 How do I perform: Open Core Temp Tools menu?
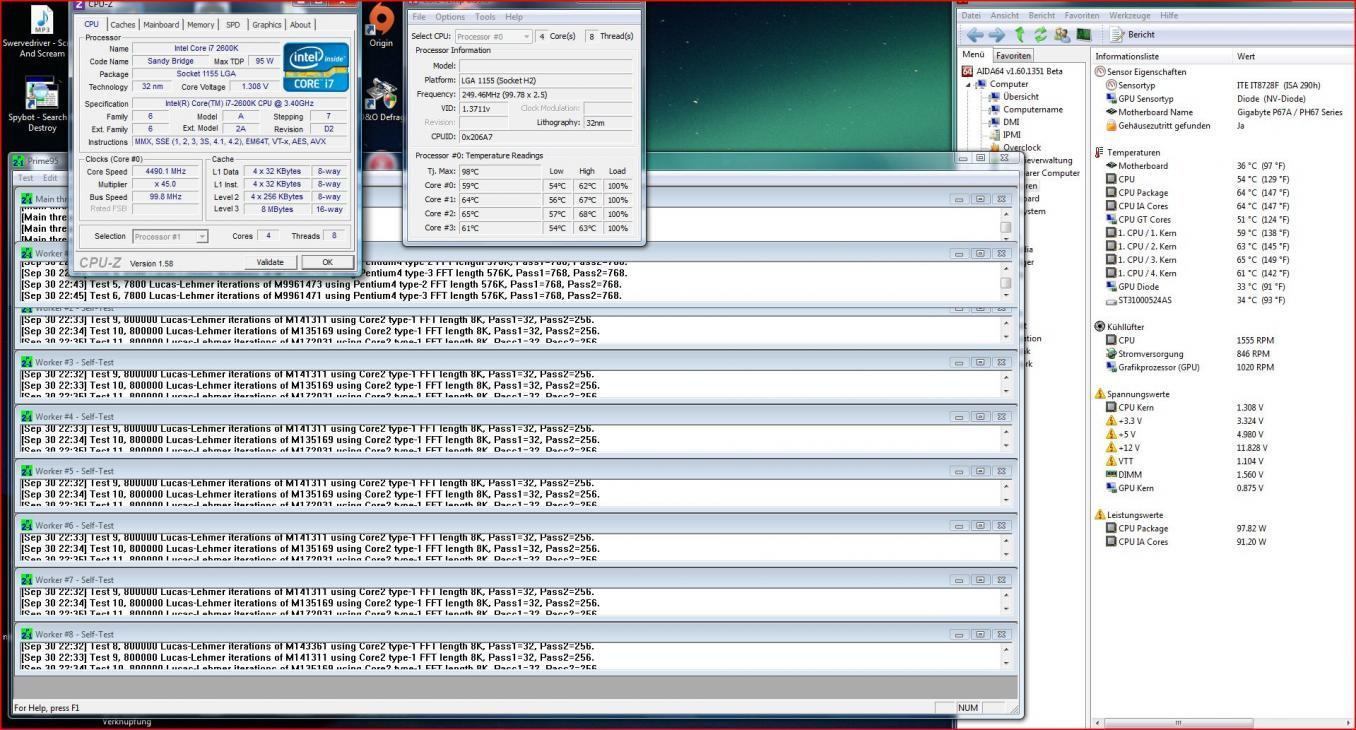tap(485, 17)
